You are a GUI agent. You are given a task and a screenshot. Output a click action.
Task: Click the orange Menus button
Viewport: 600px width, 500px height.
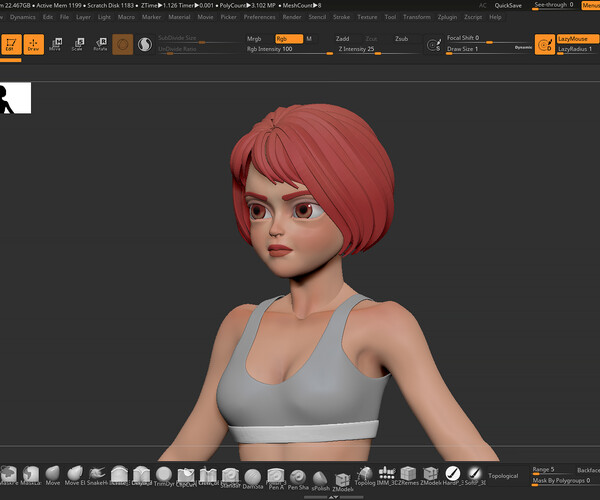(590, 5)
